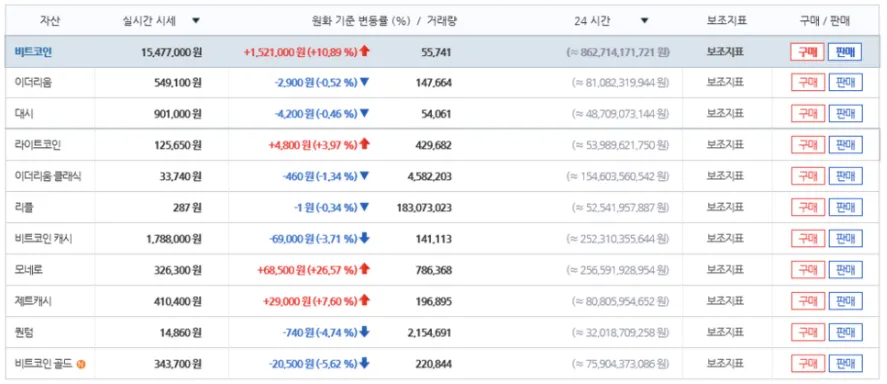Open 보조지표 link in 비트코인 row

coord(725,51)
